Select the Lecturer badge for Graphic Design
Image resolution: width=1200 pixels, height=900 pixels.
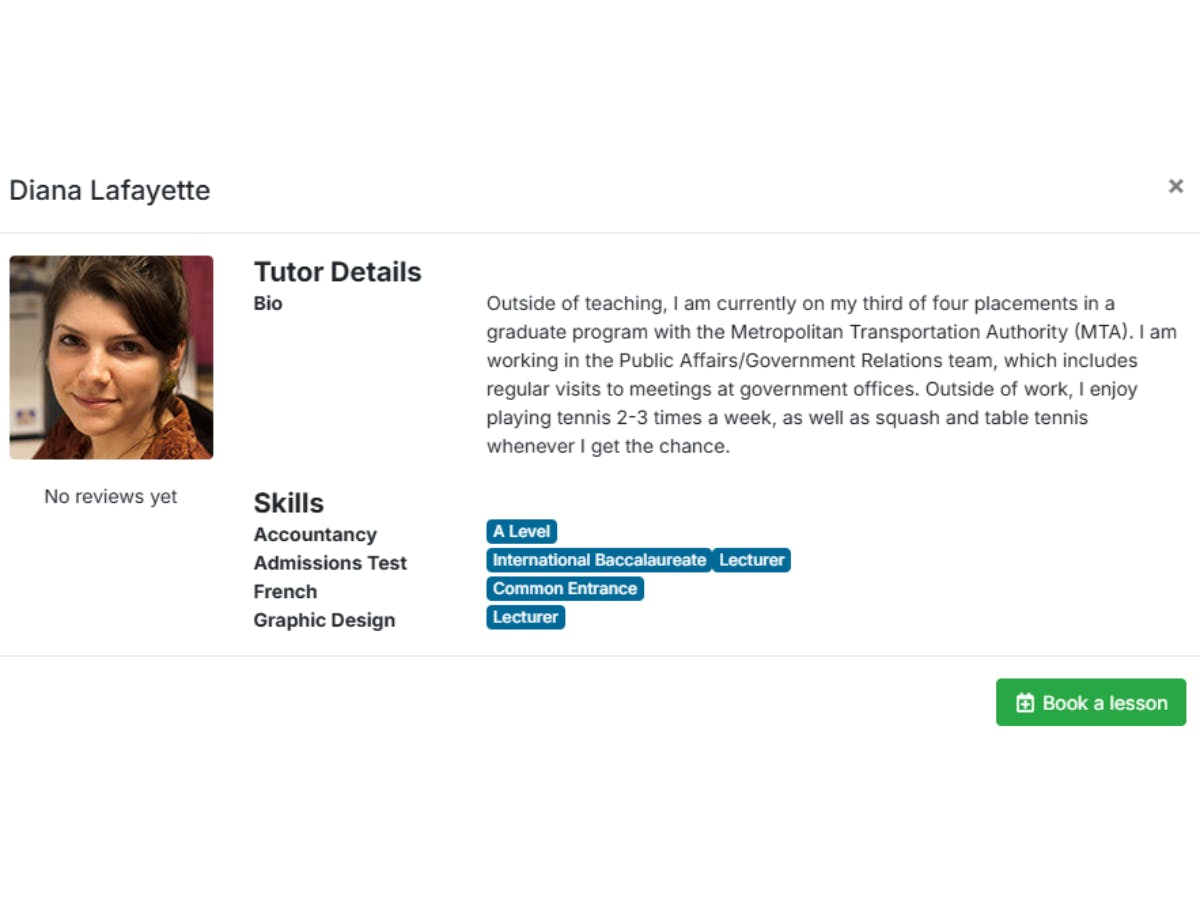pyautogui.click(x=526, y=617)
